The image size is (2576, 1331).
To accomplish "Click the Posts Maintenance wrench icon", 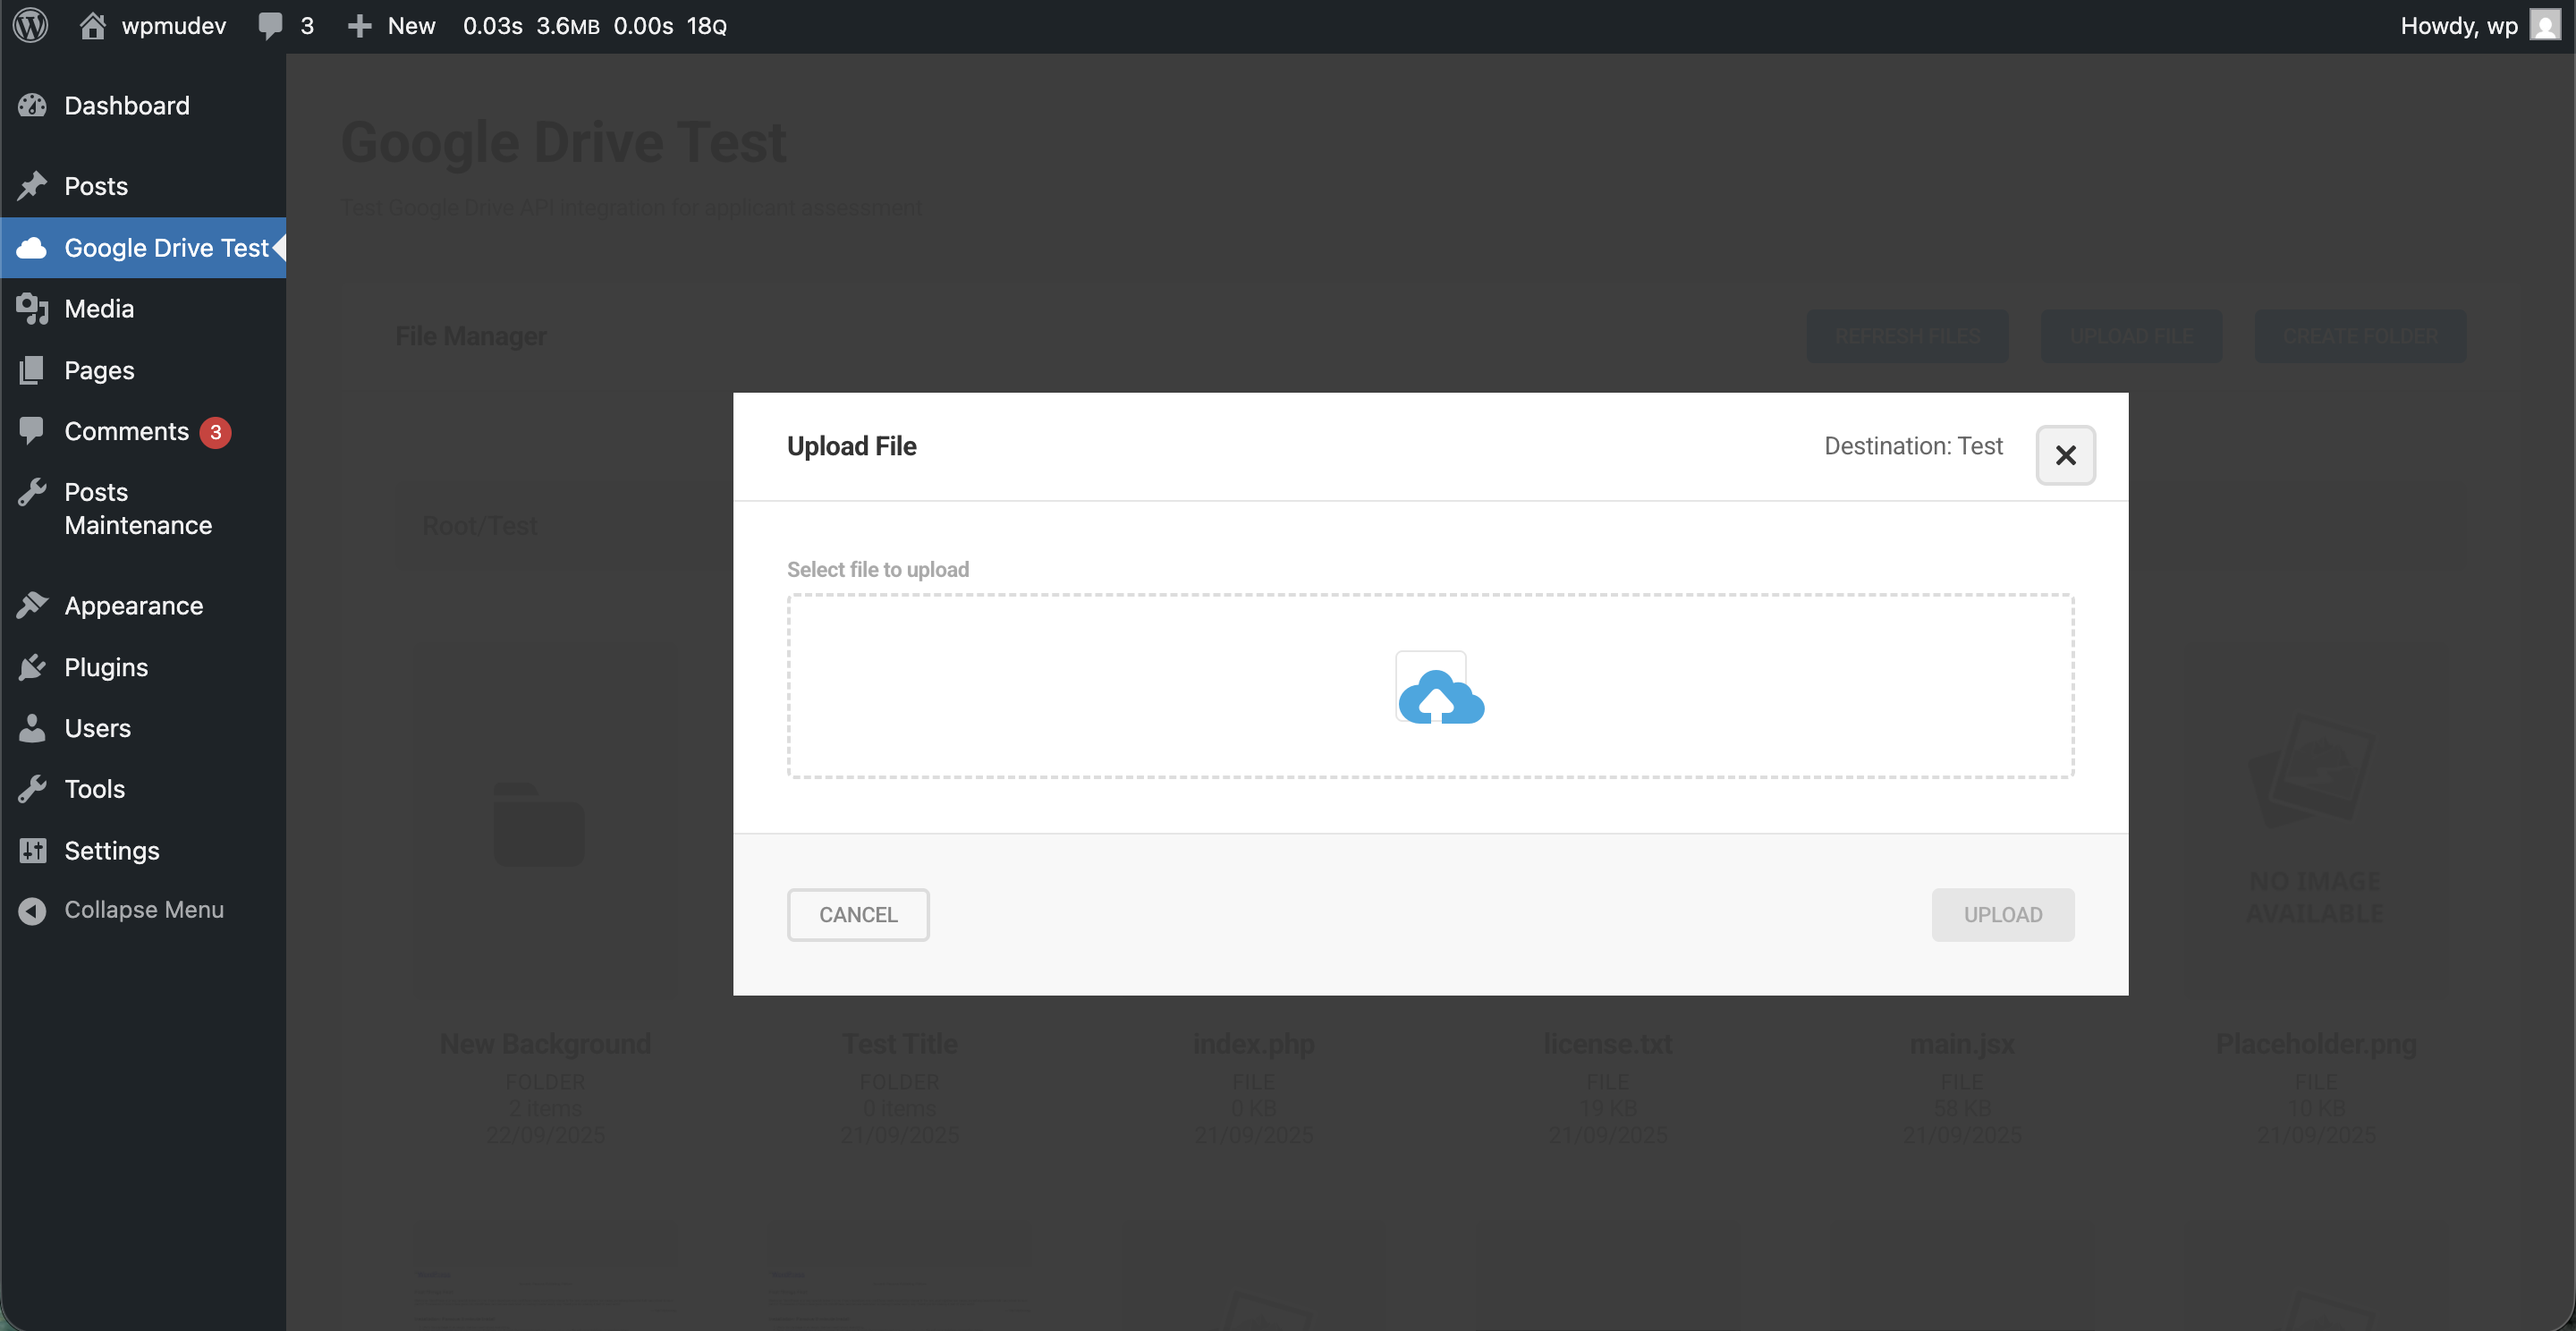I will click(x=32, y=492).
